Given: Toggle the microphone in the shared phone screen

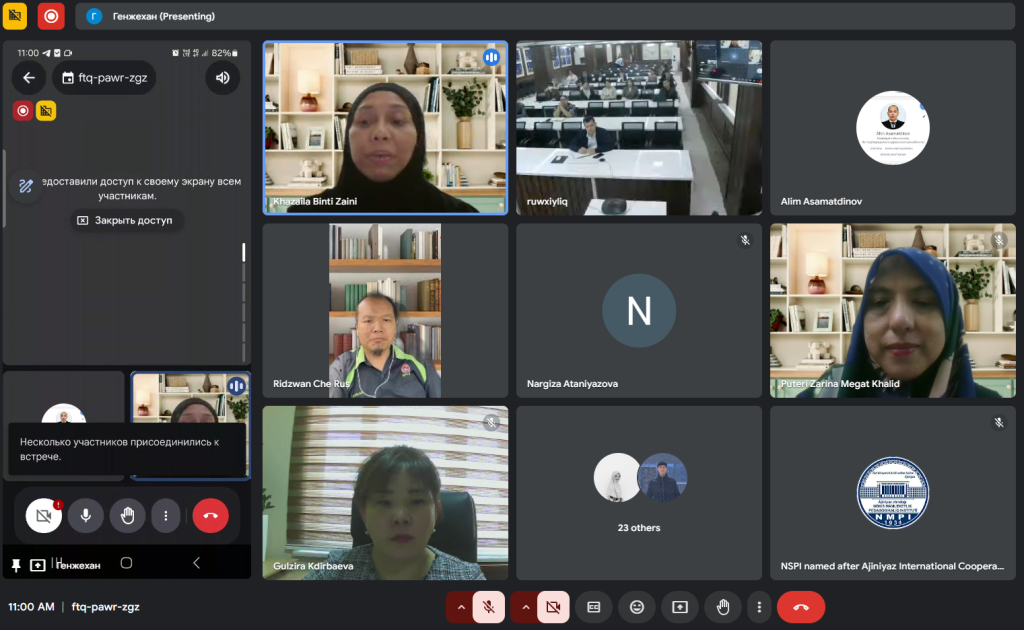Looking at the screenshot, I should point(85,516).
